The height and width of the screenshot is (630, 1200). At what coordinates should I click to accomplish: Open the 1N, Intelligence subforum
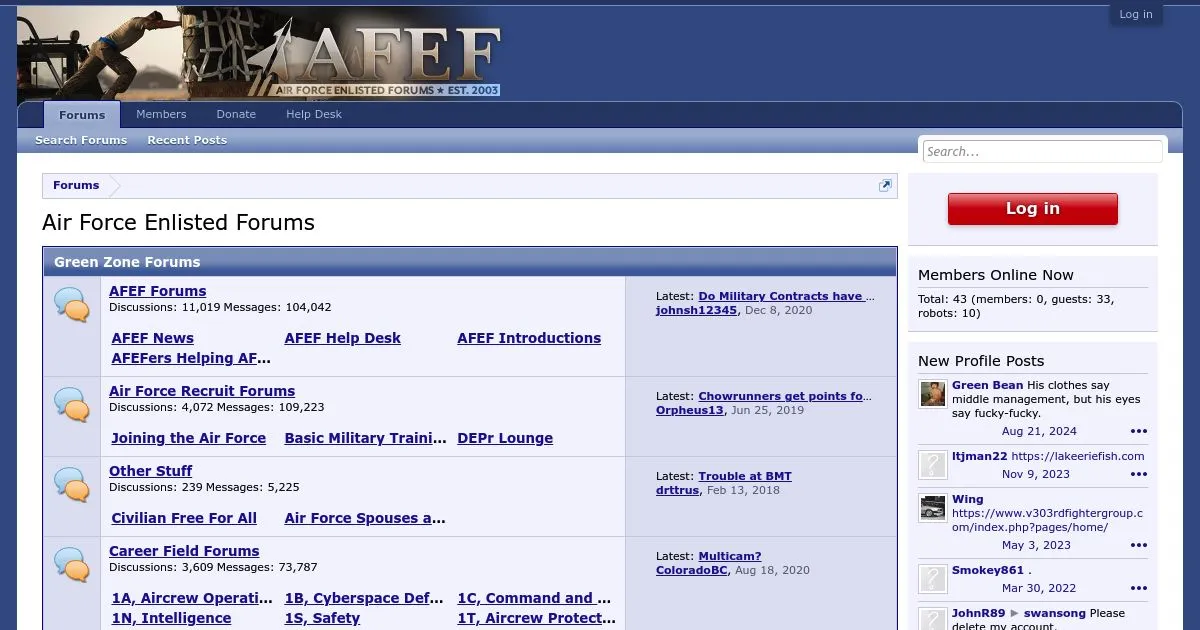click(x=171, y=618)
